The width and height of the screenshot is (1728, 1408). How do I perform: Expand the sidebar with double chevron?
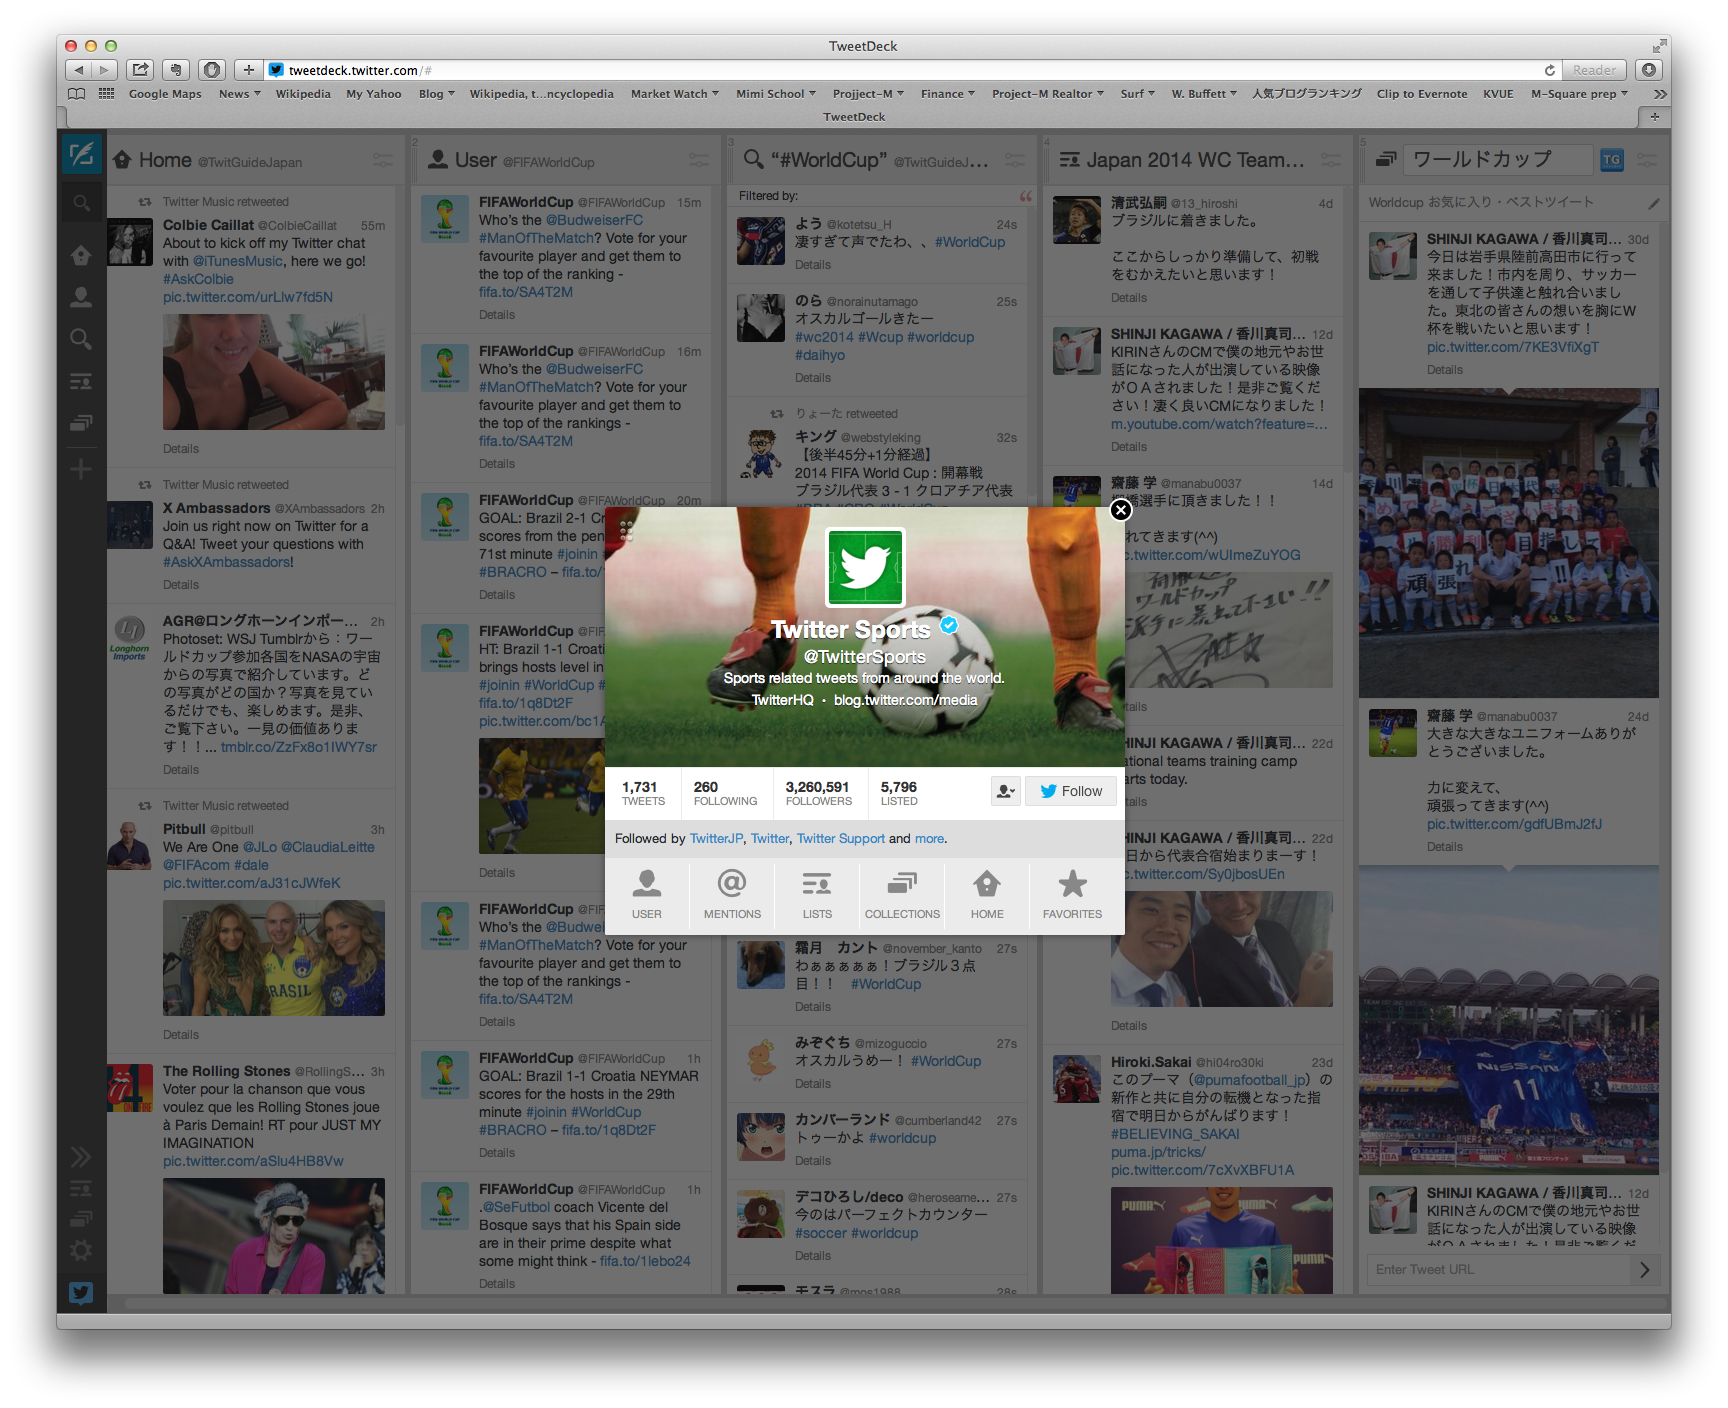(x=81, y=1157)
